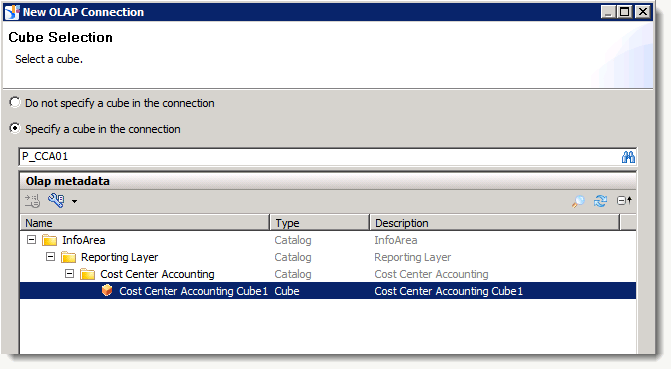Click the magnifier find icon in toolbar
This screenshot has height=369, width=671.
(578, 201)
